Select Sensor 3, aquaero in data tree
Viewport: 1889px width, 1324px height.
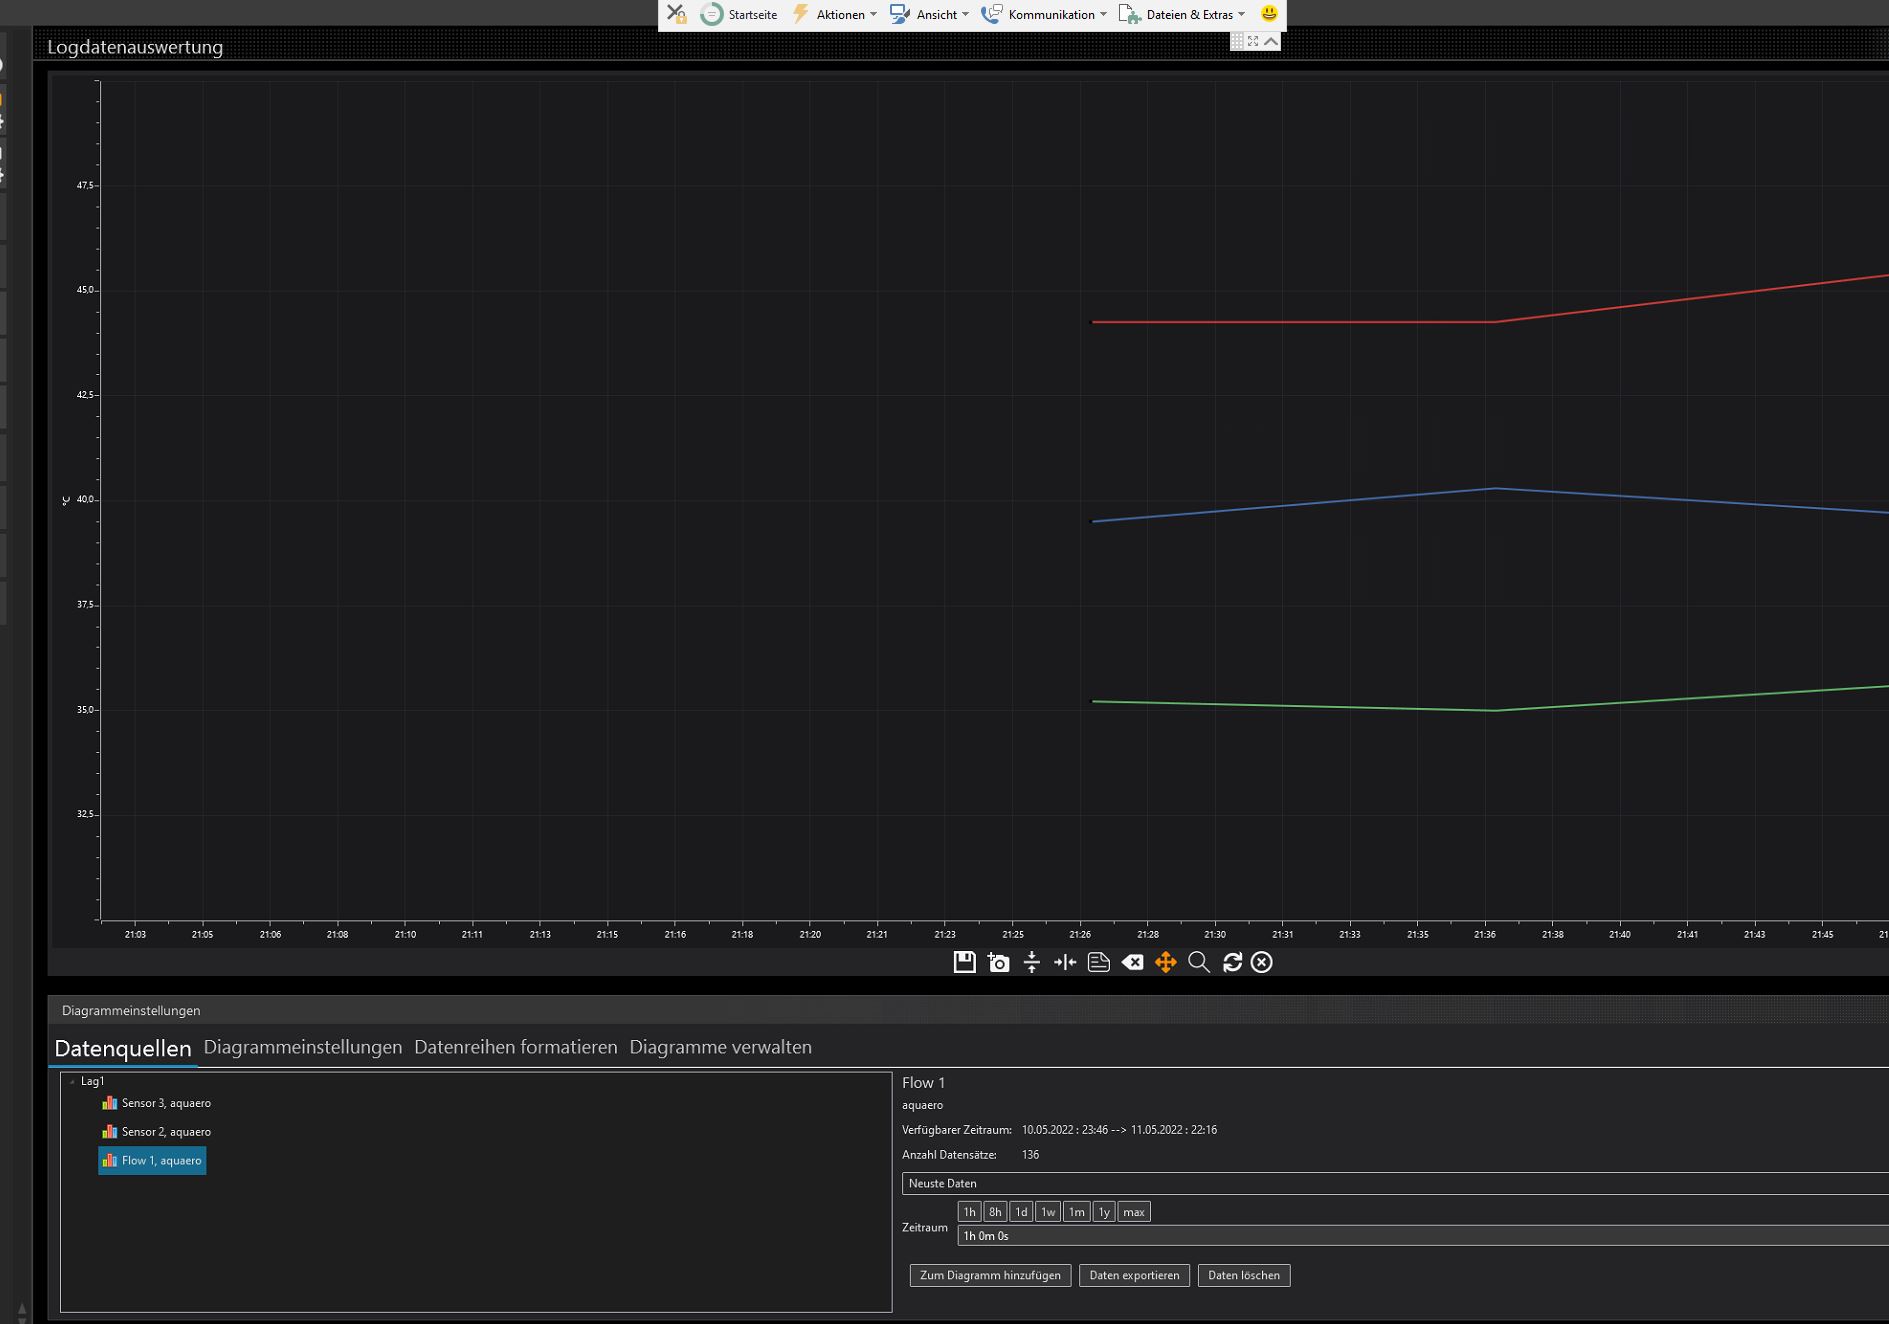165,1103
